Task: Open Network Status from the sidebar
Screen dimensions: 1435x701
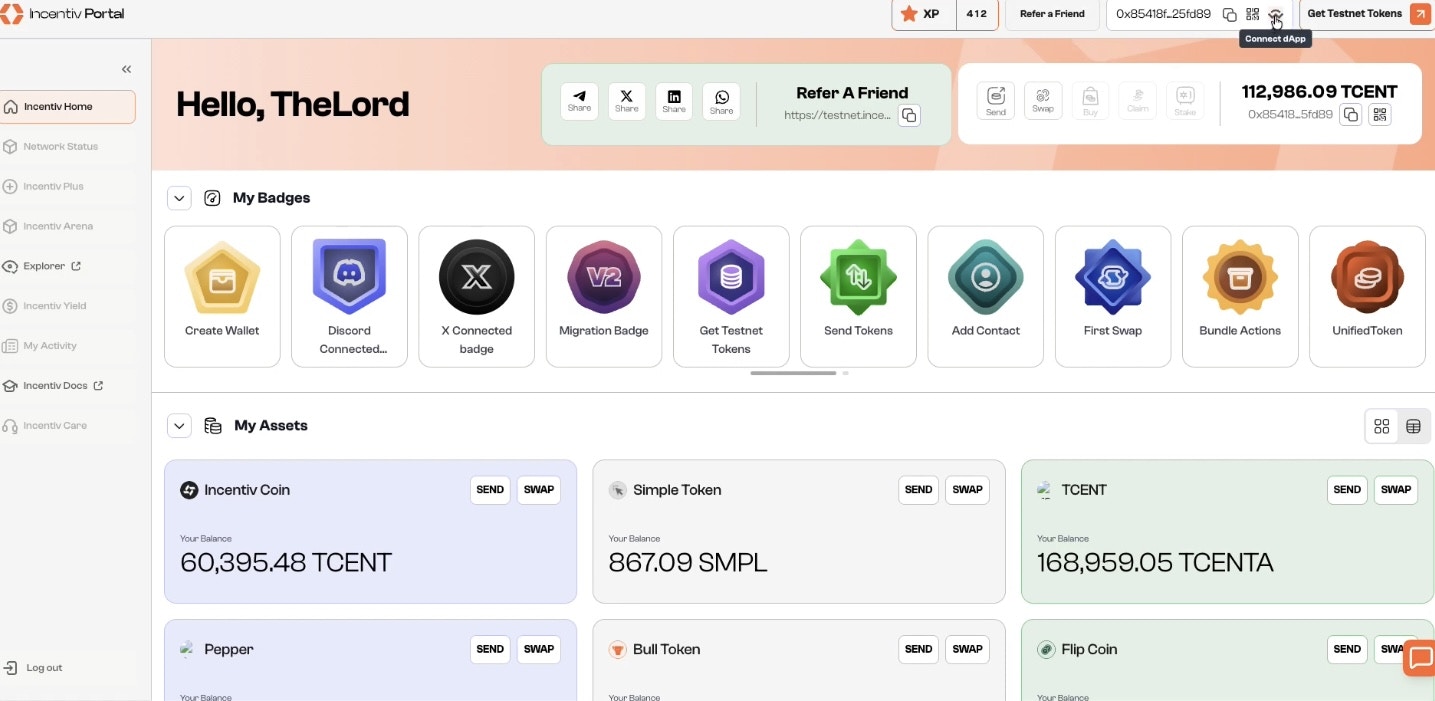Action: click(x=60, y=146)
